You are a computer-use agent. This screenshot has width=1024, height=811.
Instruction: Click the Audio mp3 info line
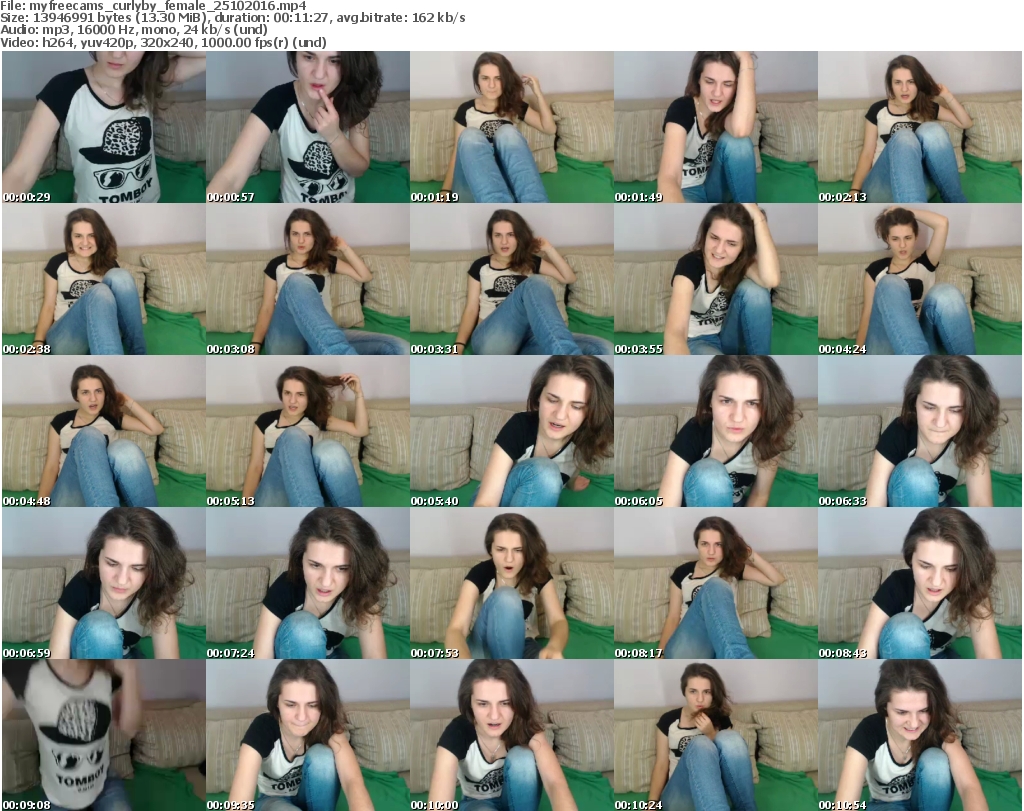click(134, 30)
